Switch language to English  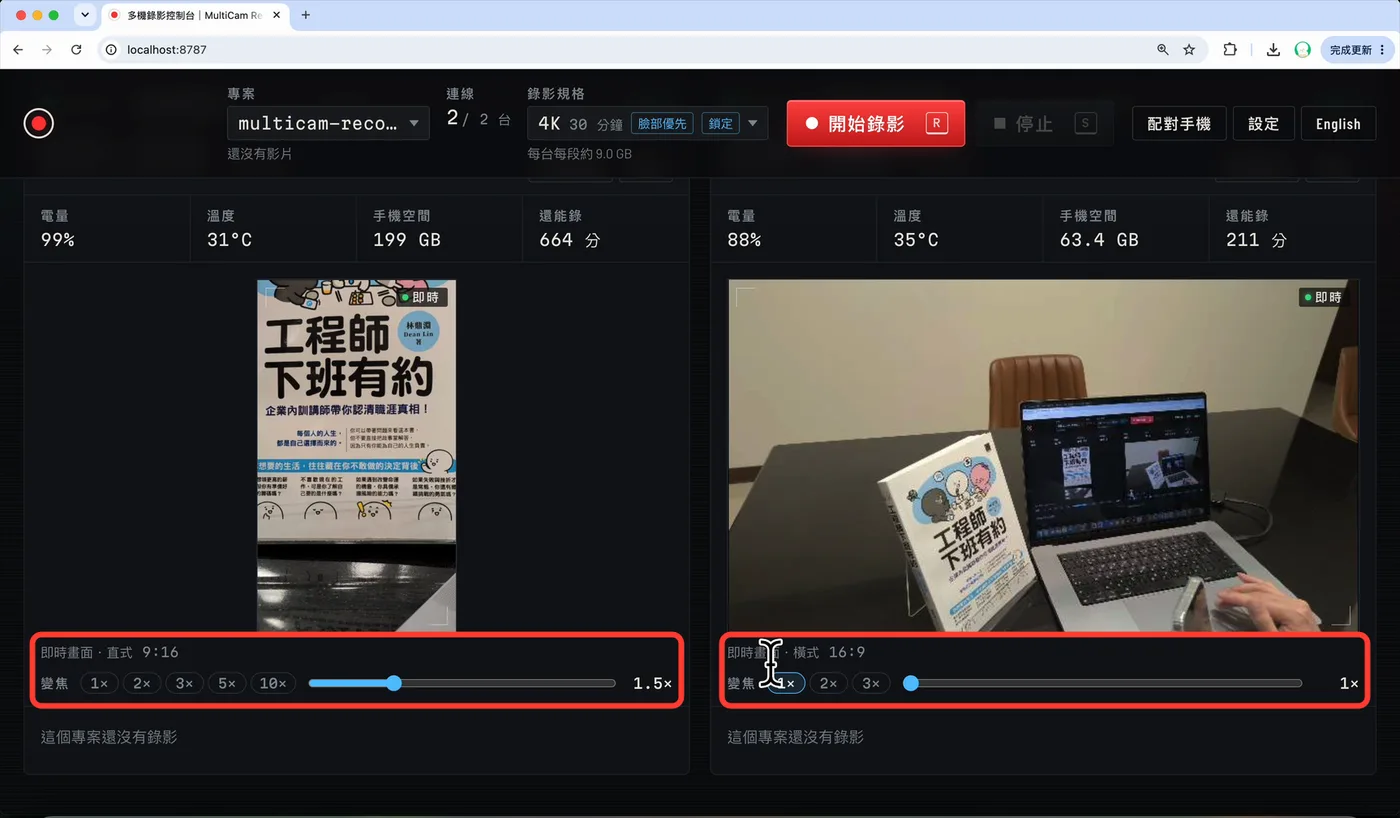click(1338, 123)
